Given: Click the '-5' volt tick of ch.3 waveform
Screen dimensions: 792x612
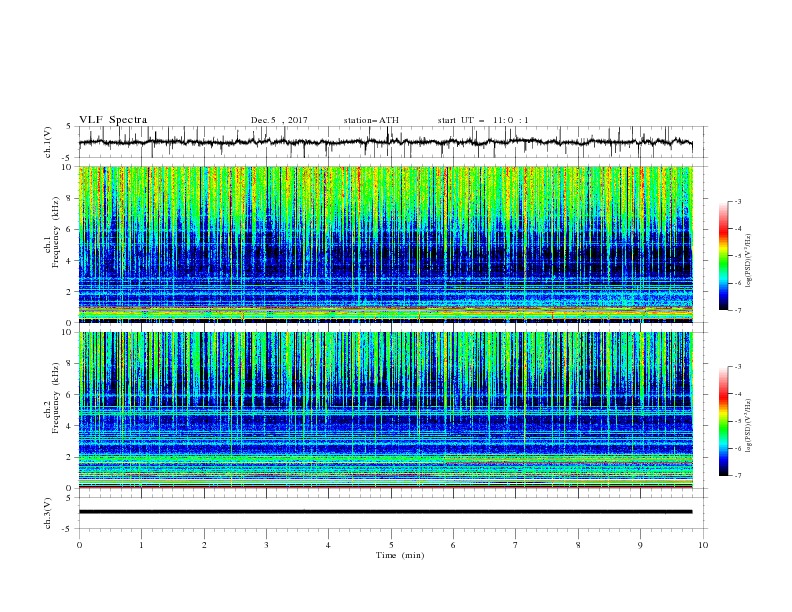Looking at the screenshot, I should click(x=68, y=529).
